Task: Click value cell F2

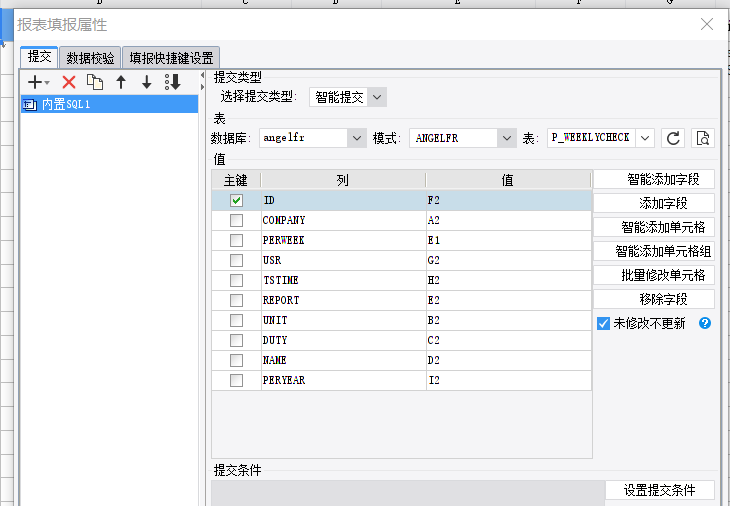Action: point(509,200)
